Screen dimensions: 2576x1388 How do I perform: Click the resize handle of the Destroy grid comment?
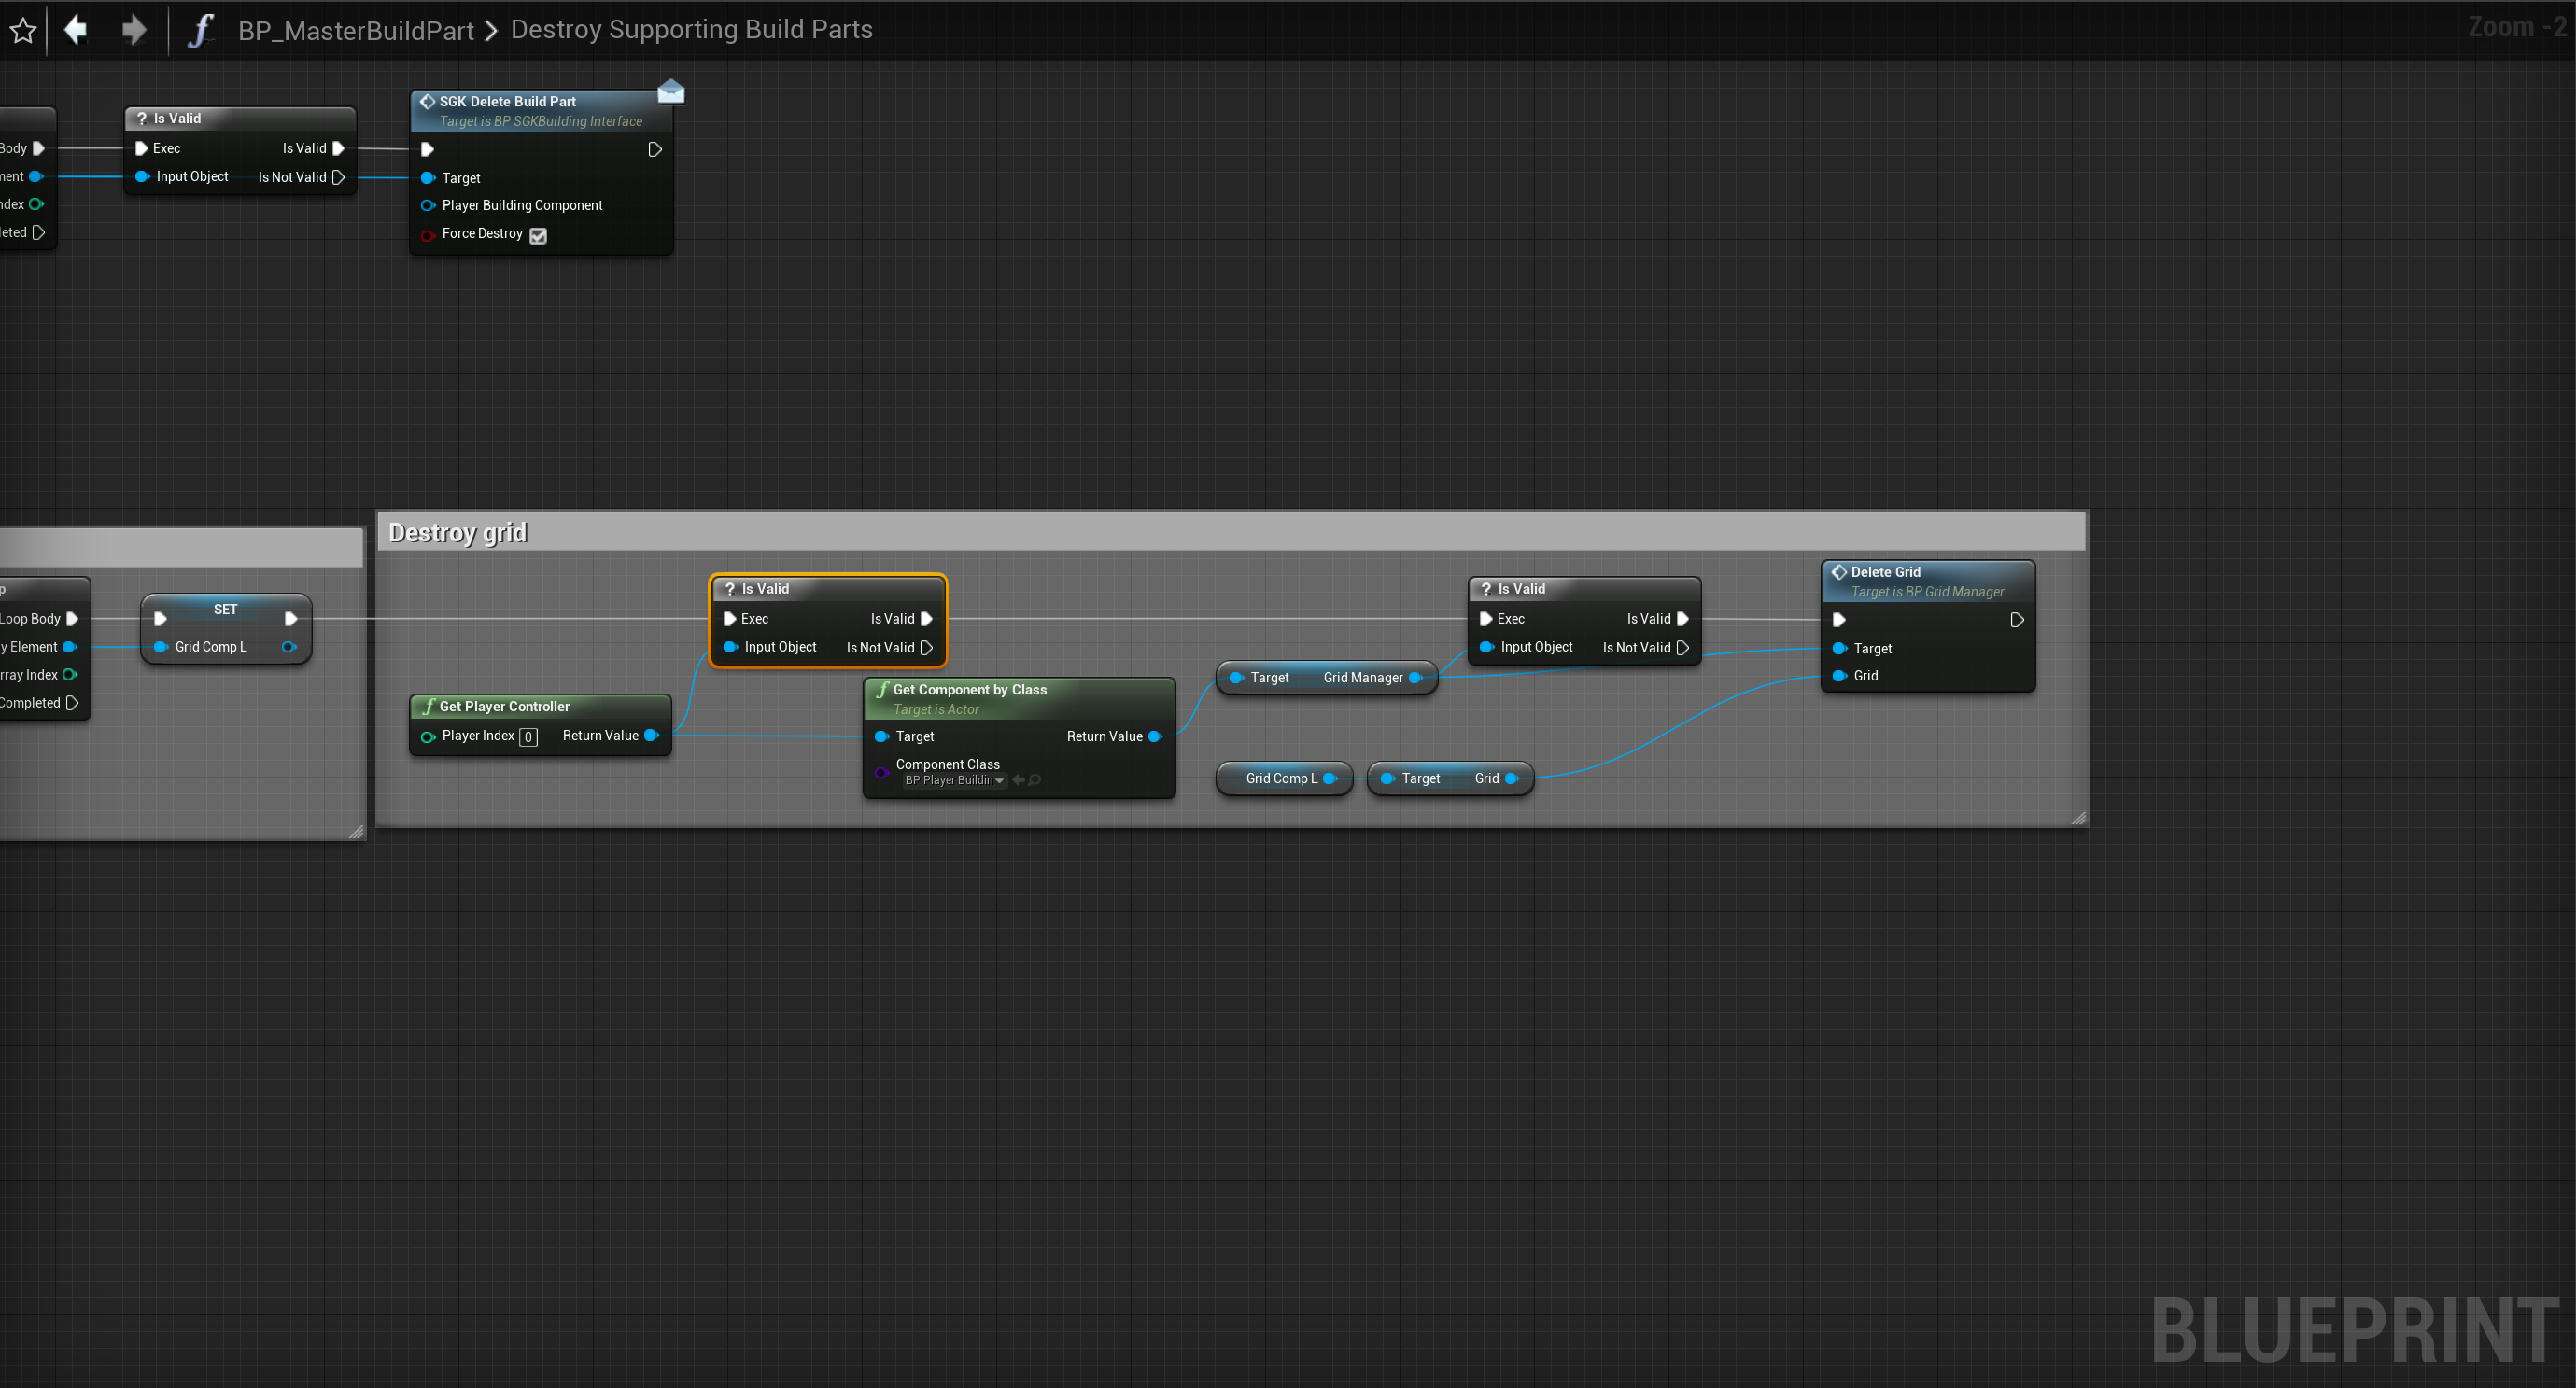tap(2079, 818)
